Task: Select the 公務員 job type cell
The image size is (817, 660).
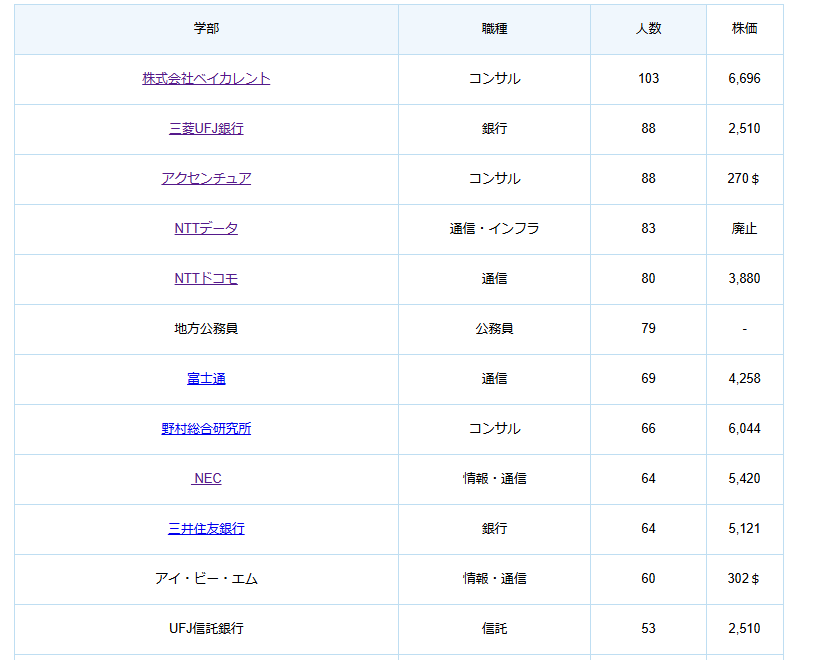Action: [494, 329]
